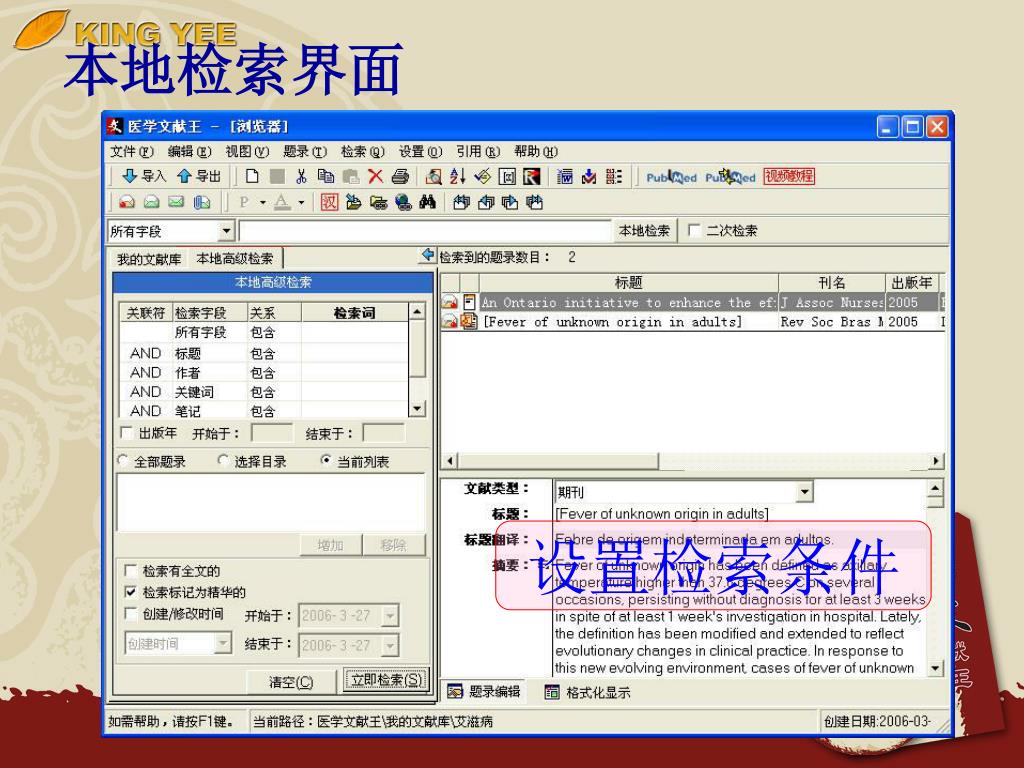Switch to 我的文献库 tab
This screenshot has height=768, width=1024.
pos(149,259)
